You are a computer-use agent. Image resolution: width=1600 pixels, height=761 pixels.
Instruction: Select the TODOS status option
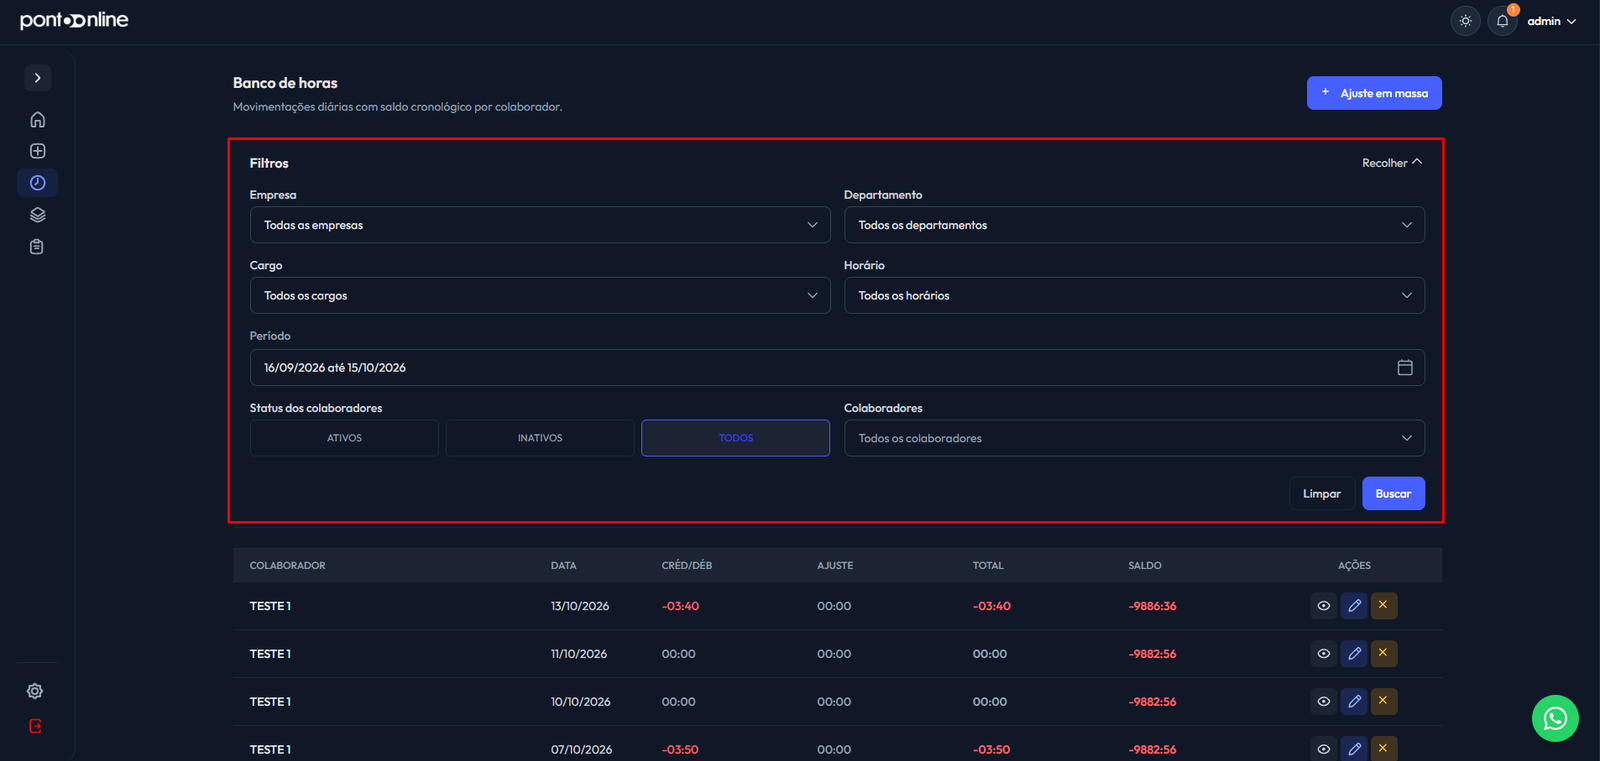tap(735, 438)
